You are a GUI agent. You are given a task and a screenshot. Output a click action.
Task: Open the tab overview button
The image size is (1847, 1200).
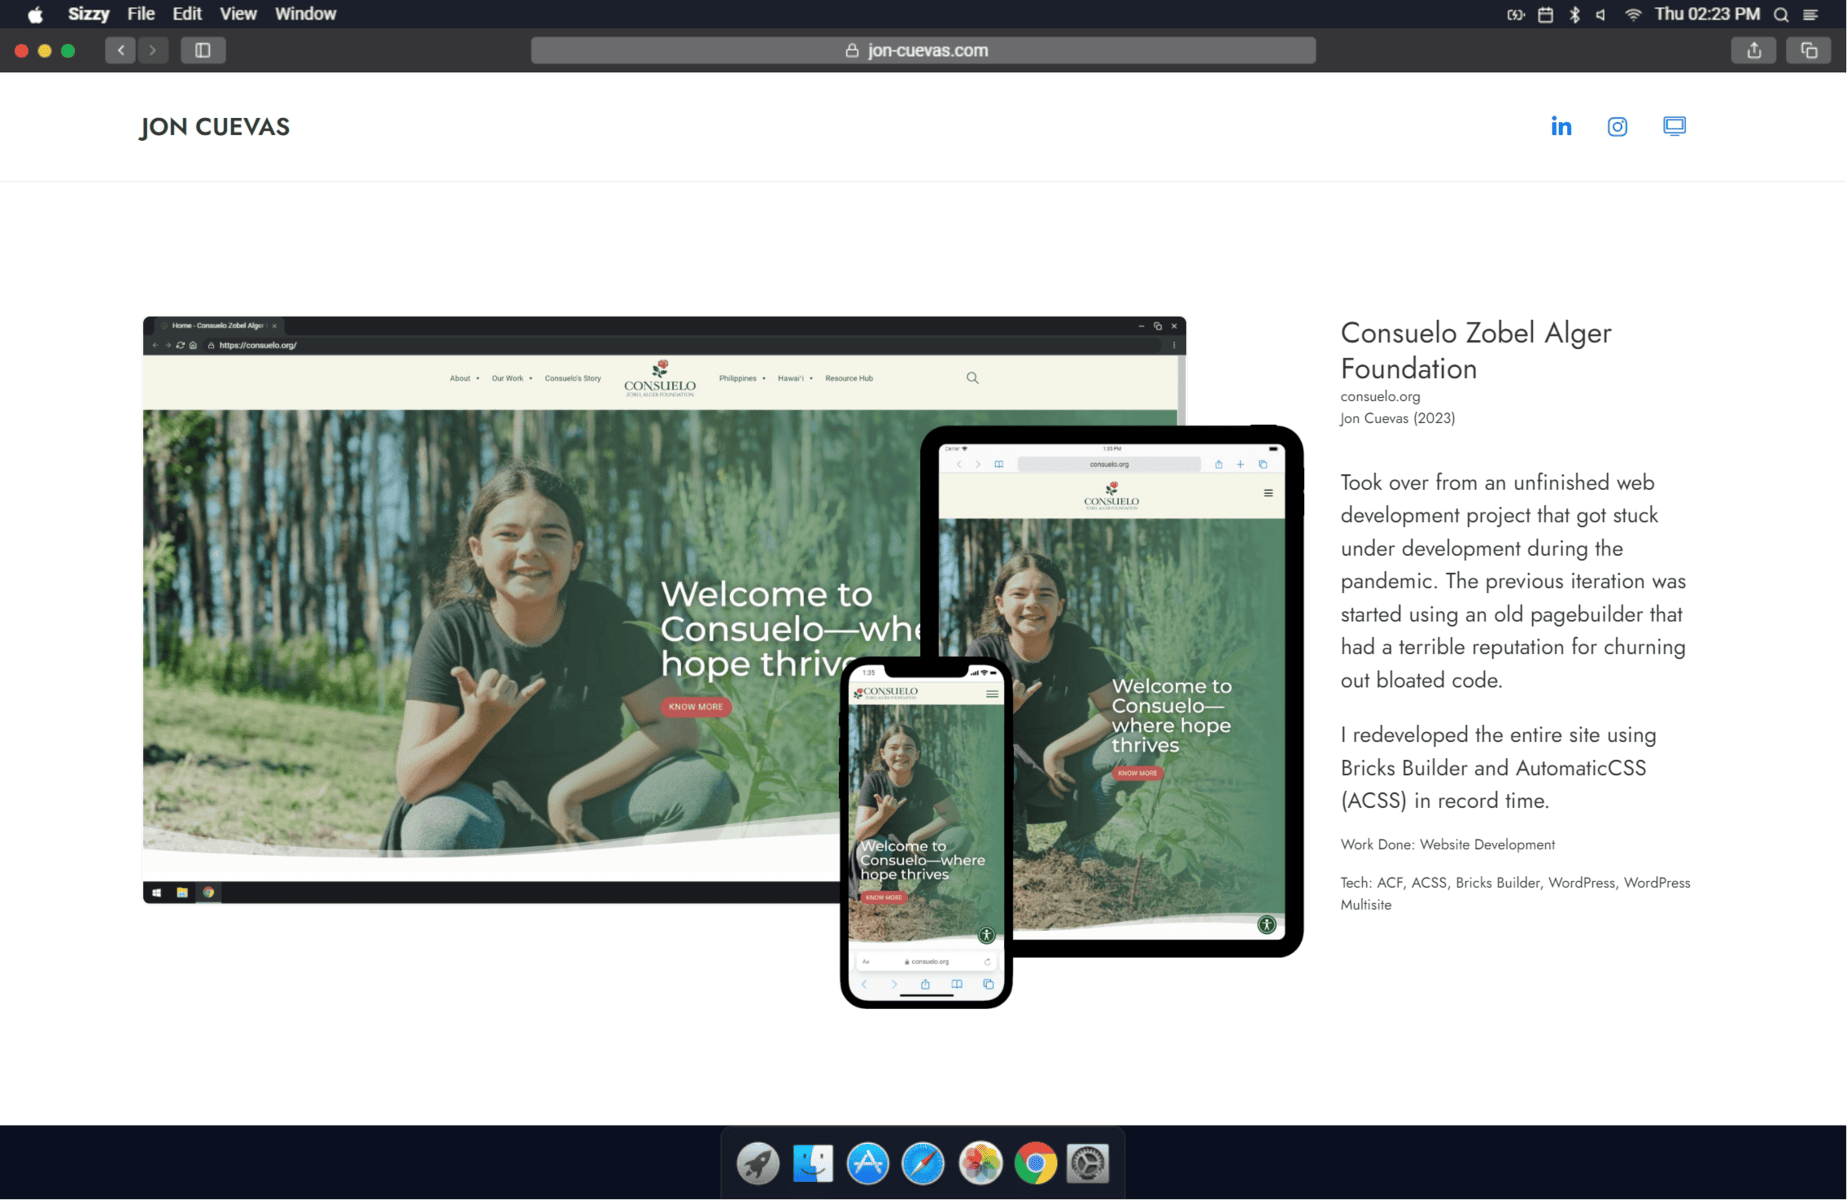point(1809,50)
